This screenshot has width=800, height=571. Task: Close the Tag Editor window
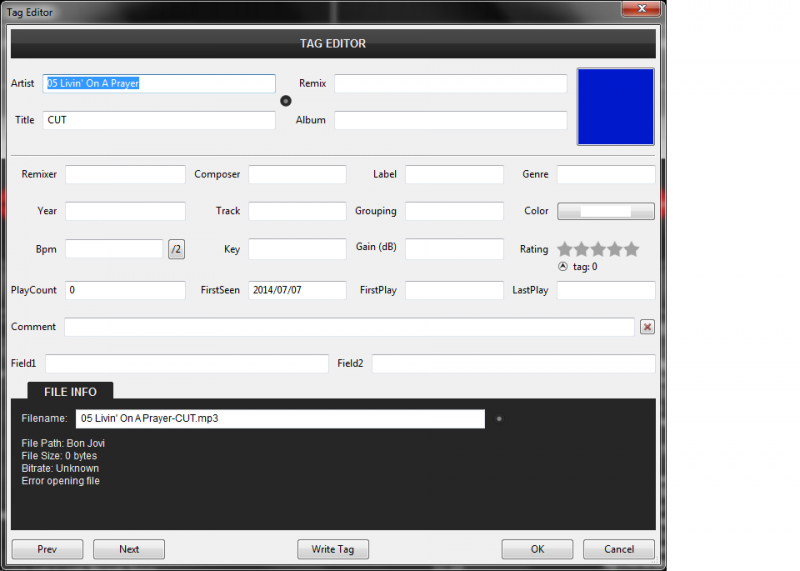tap(641, 9)
